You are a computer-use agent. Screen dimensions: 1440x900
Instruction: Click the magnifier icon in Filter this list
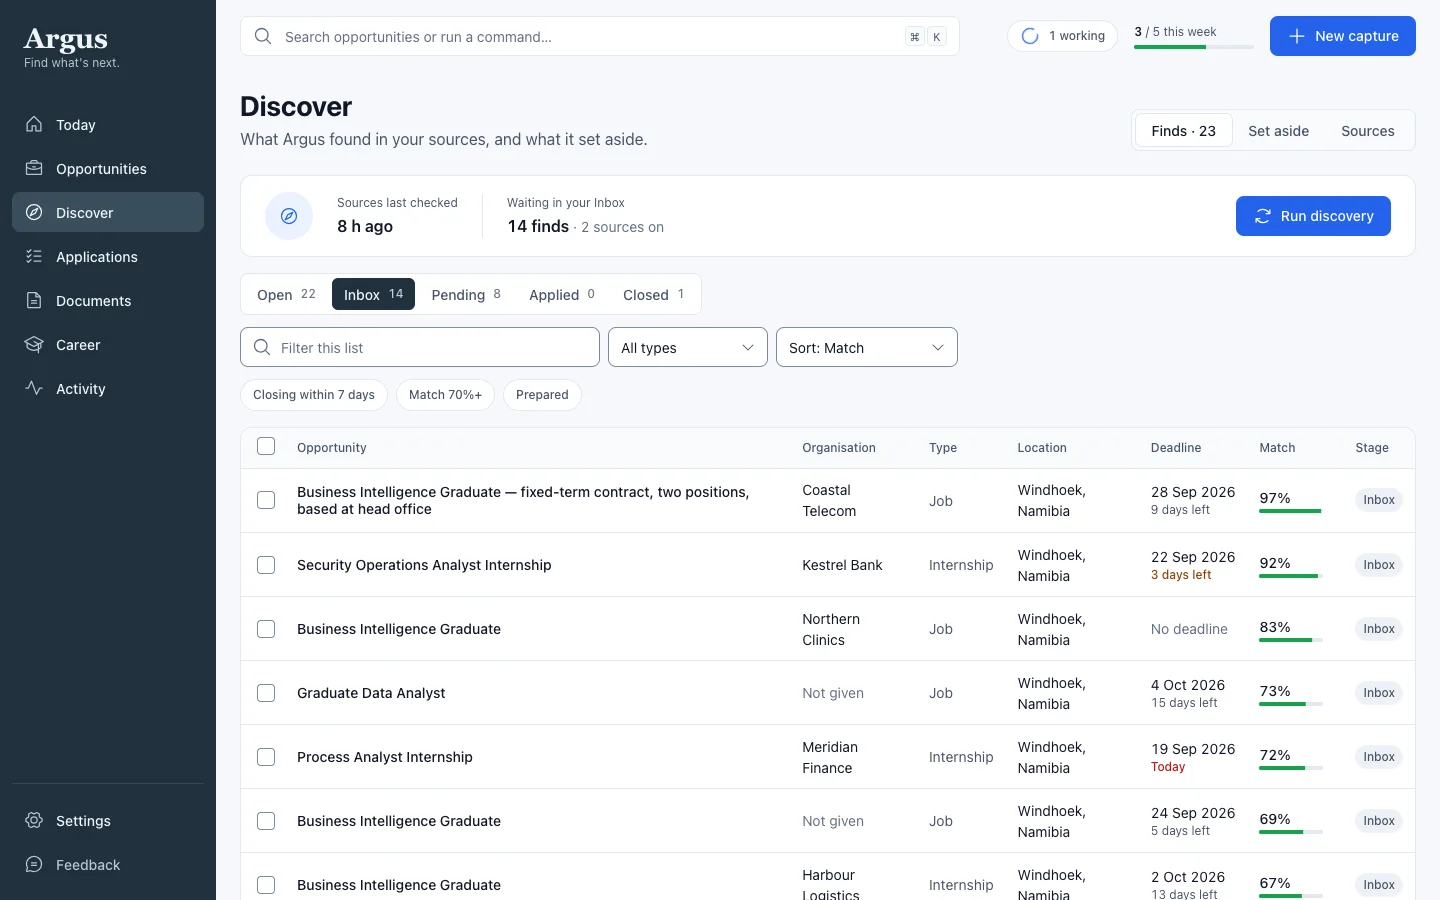(x=262, y=347)
